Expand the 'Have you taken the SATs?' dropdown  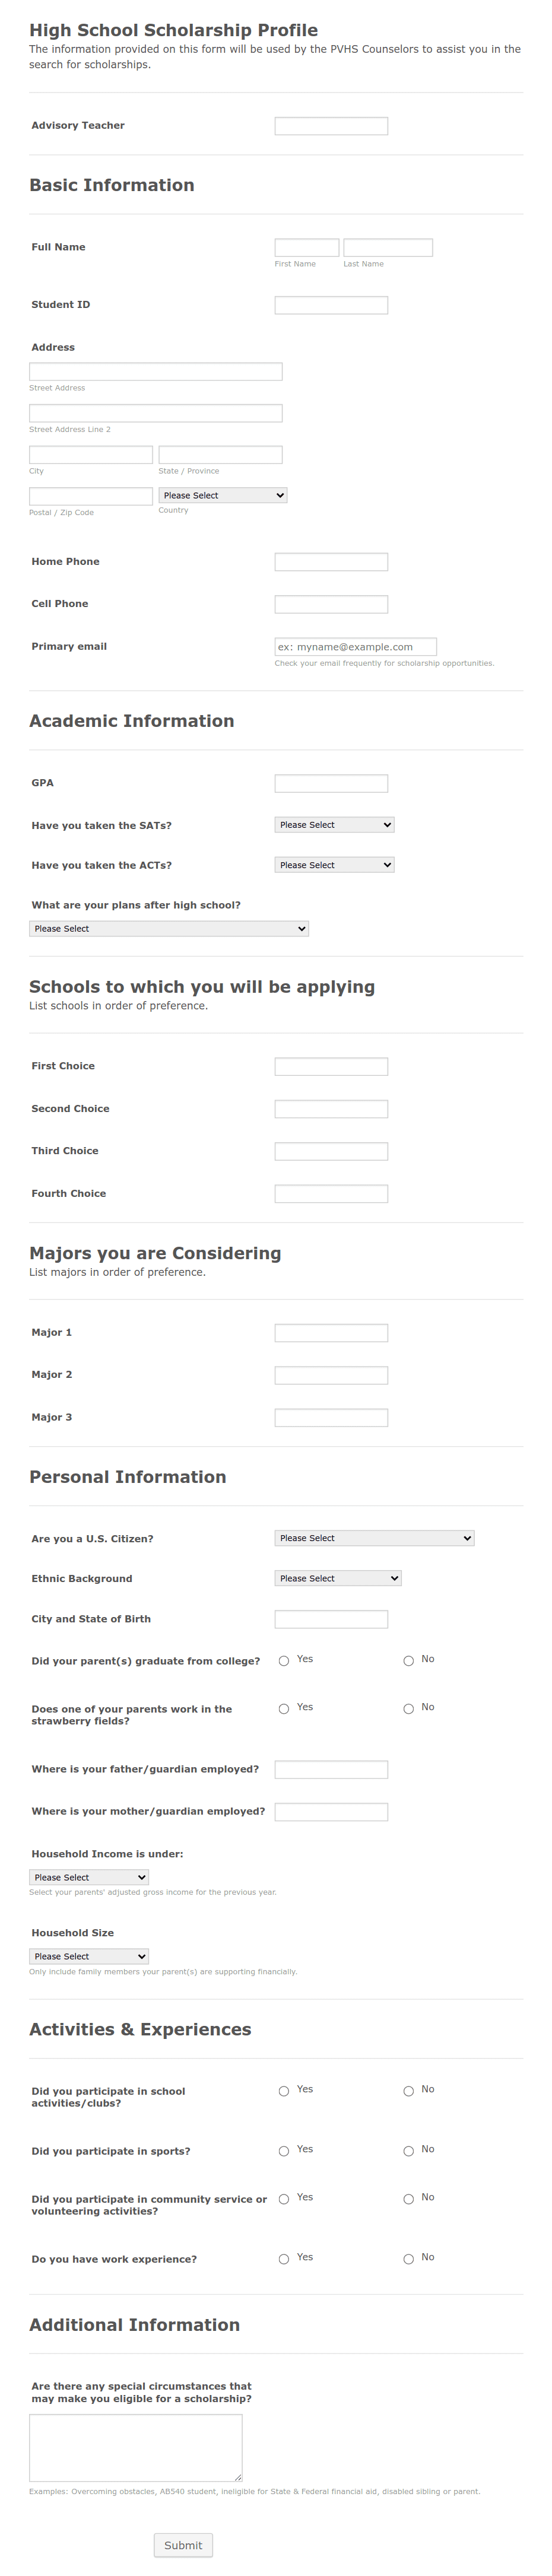334,824
